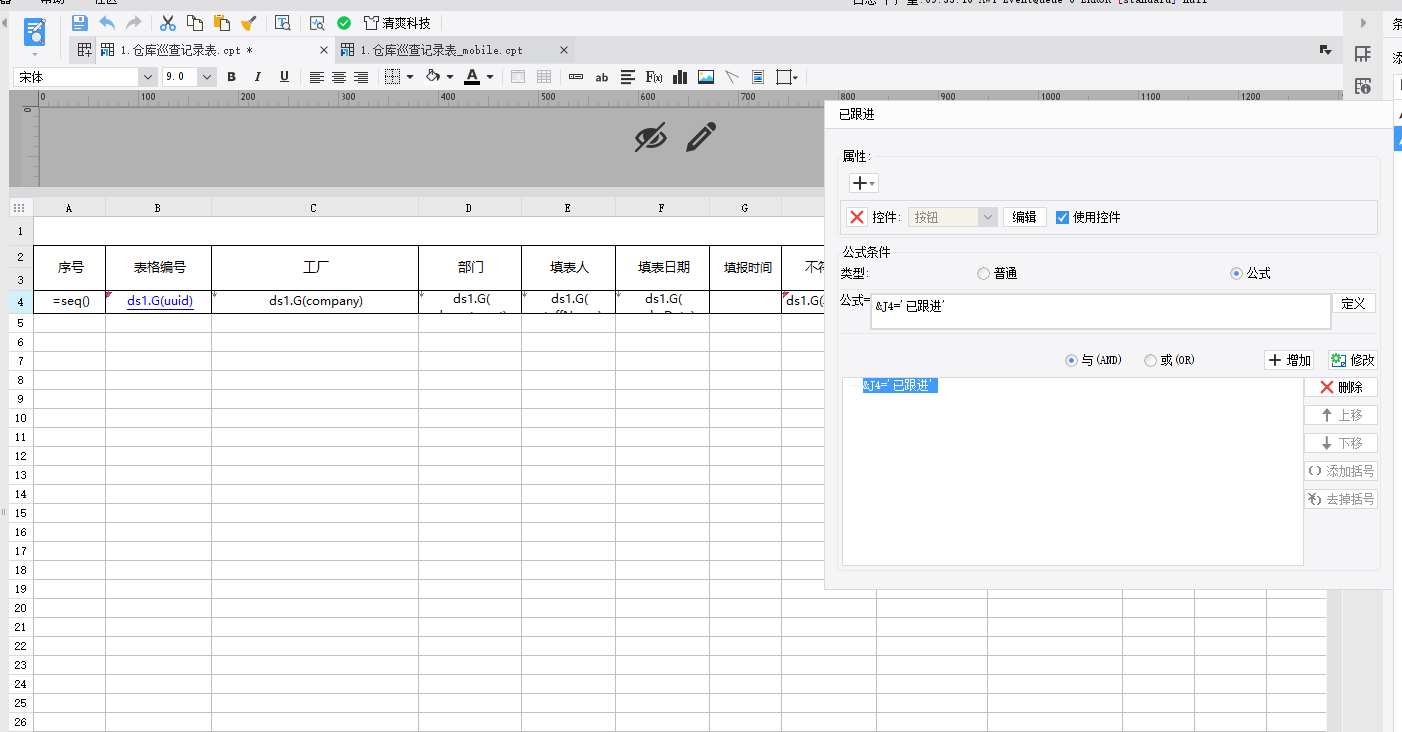Insert a chart using the bar chart icon
Screen dimensions: 1402x732
pos(680,77)
